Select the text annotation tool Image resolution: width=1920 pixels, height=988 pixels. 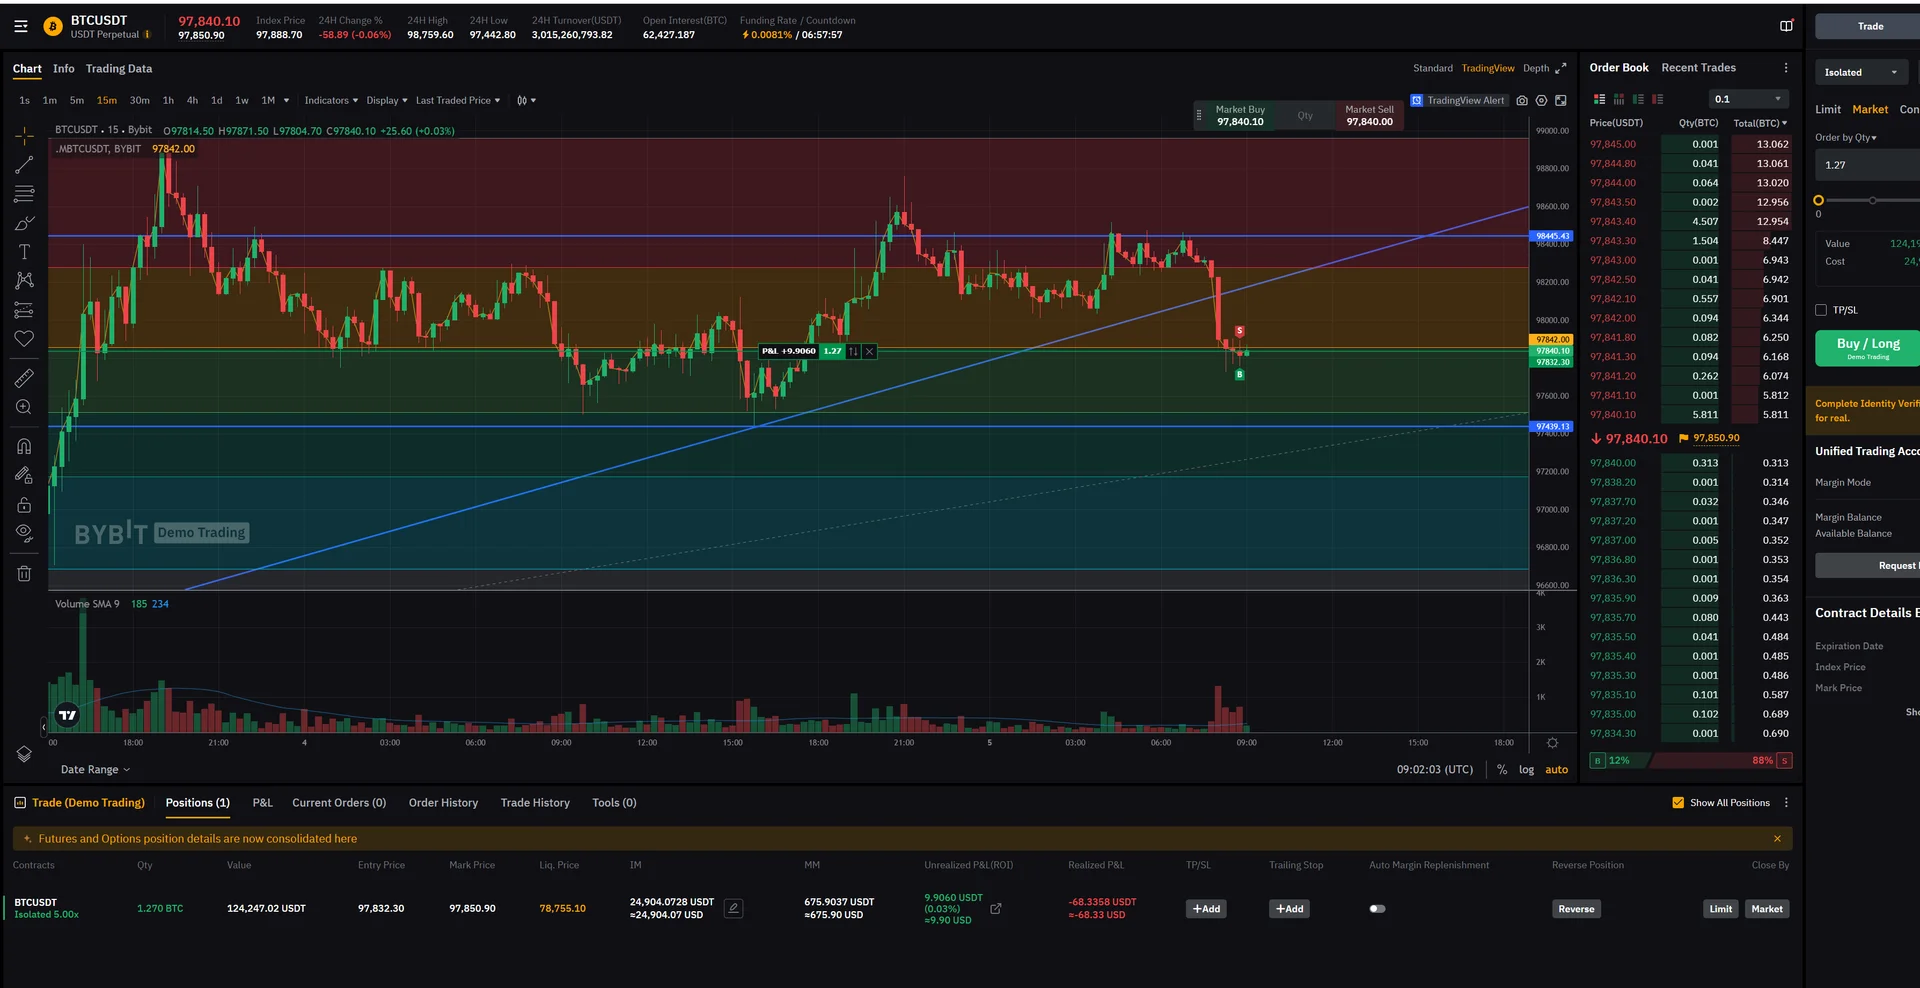coord(24,252)
